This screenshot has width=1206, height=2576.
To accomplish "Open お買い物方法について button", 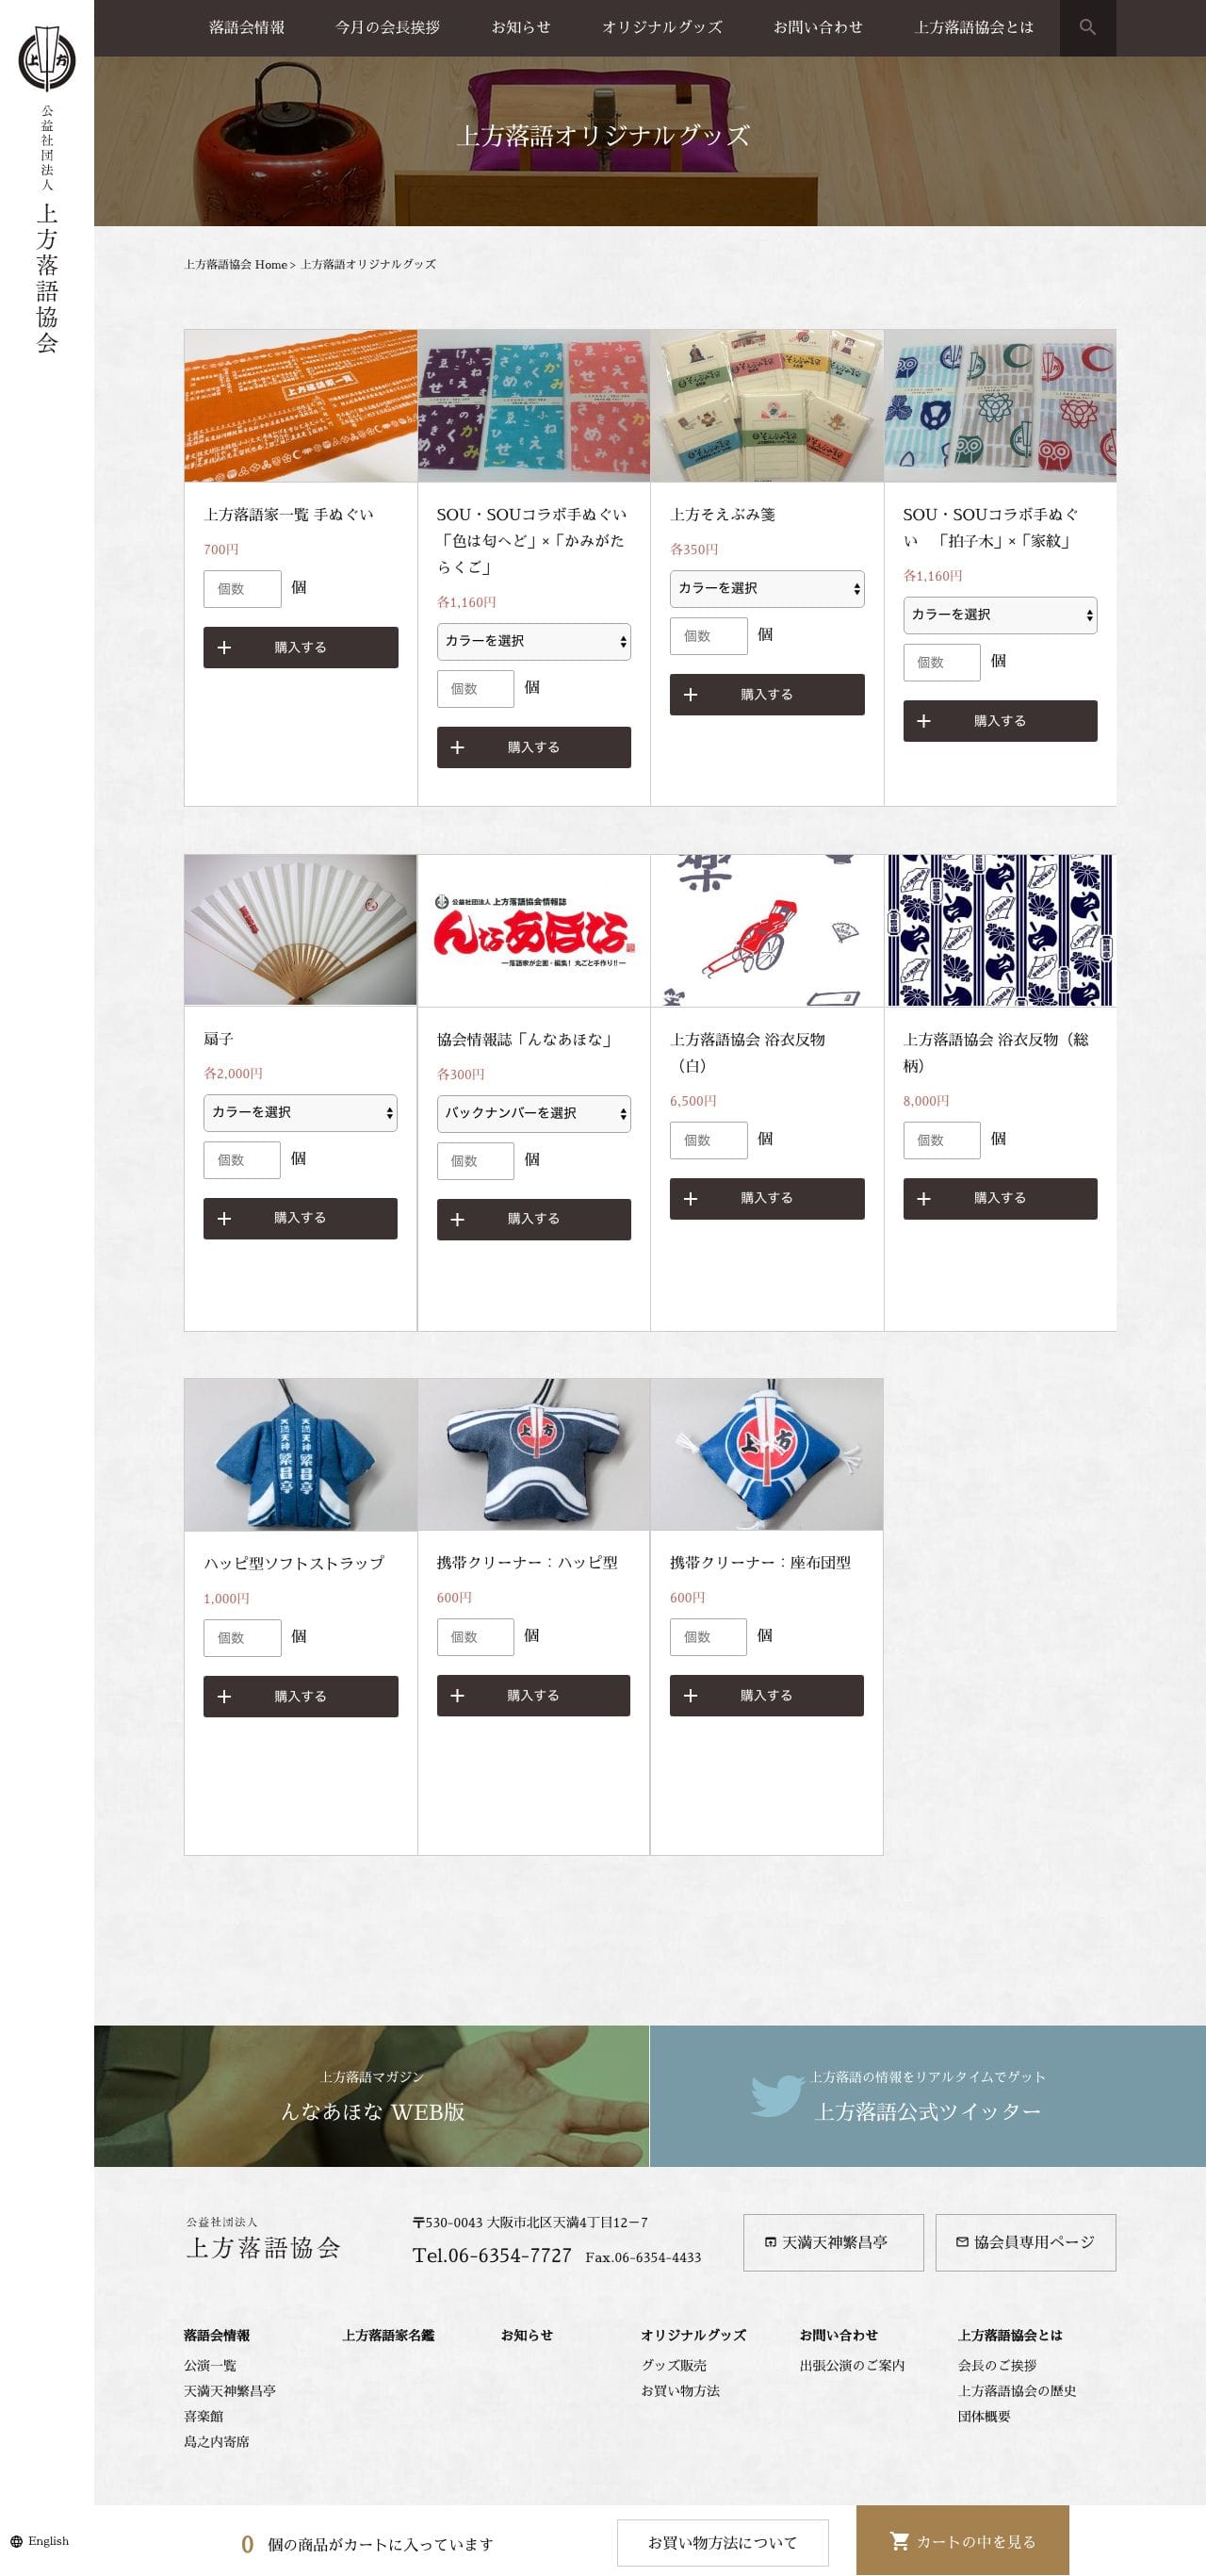I will pyautogui.click(x=722, y=2542).
